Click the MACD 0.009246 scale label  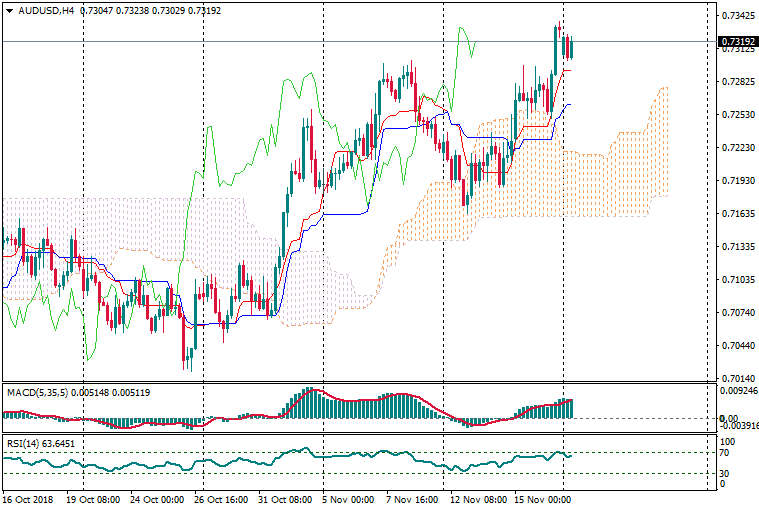[x=738, y=392]
